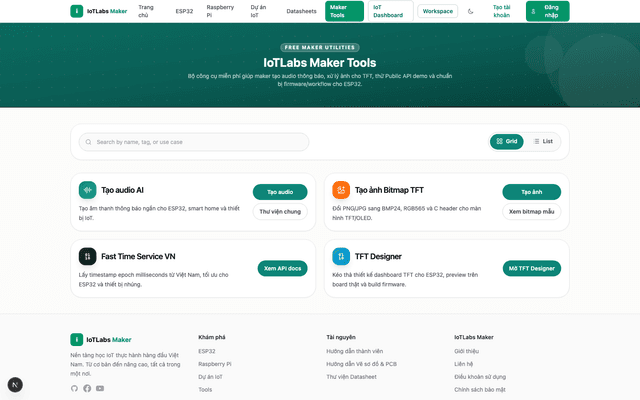Open Liên hệ footer link
Screen dimensions: 640x400
click(x=464, y=364)
